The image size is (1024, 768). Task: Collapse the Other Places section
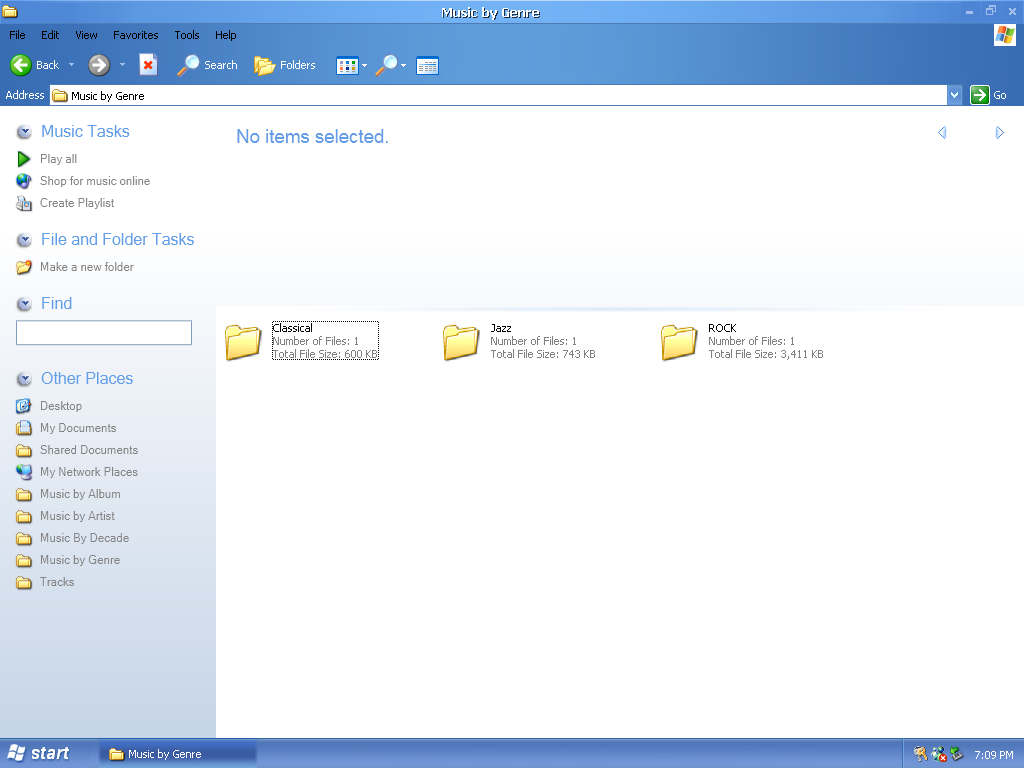(24, 379)
